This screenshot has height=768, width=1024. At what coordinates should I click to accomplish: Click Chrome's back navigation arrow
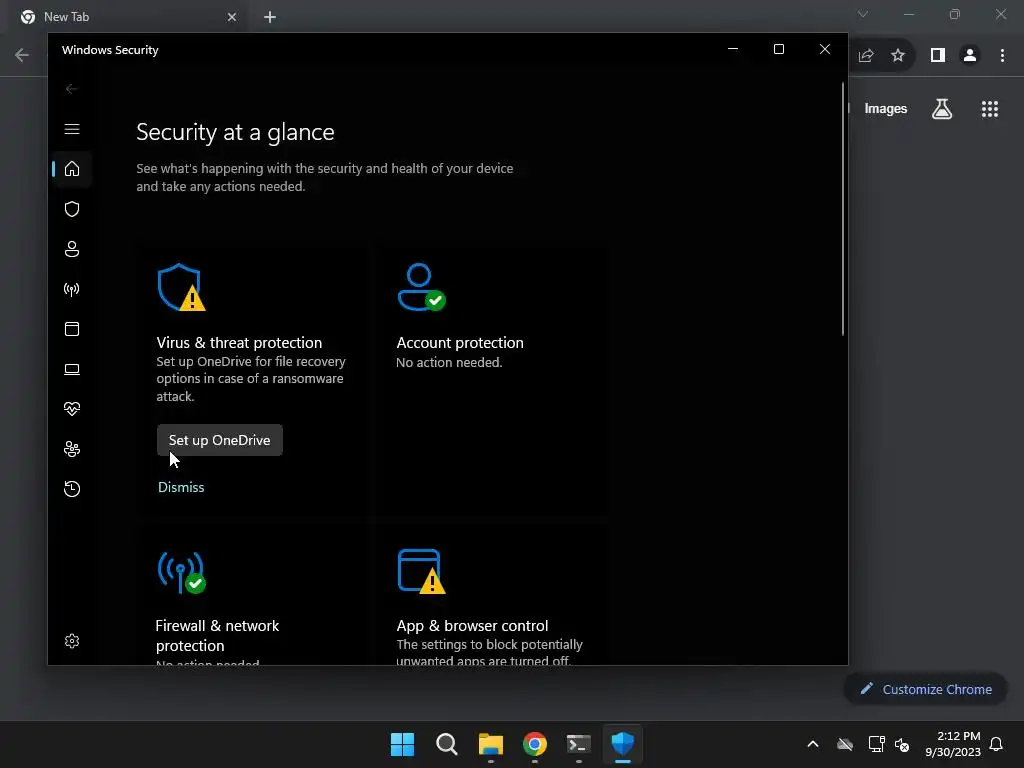coord(22,56)
